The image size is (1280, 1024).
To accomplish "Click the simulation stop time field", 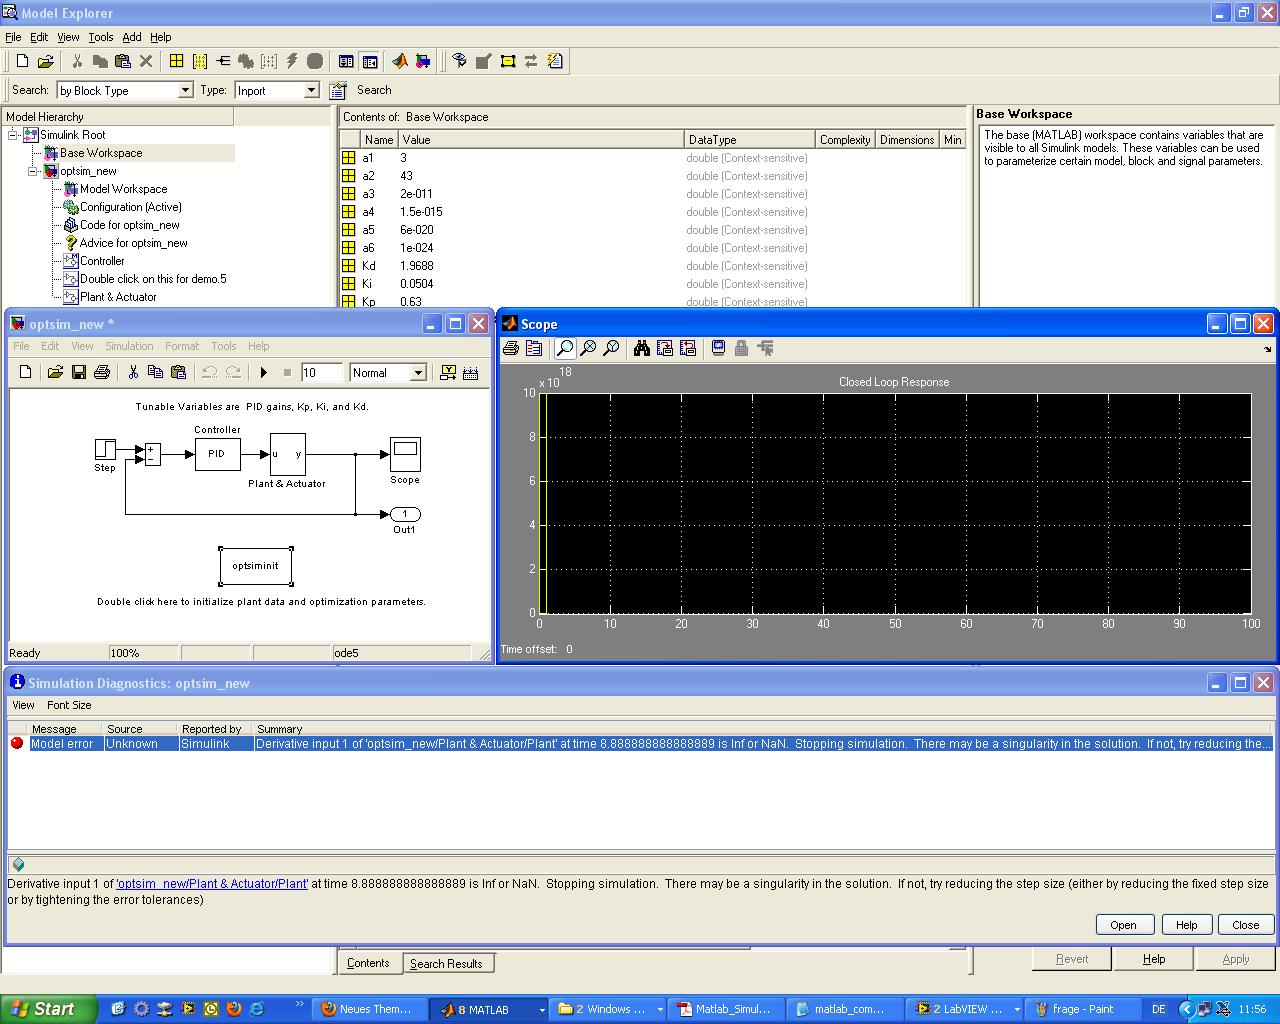I will [x=320, y=372].
